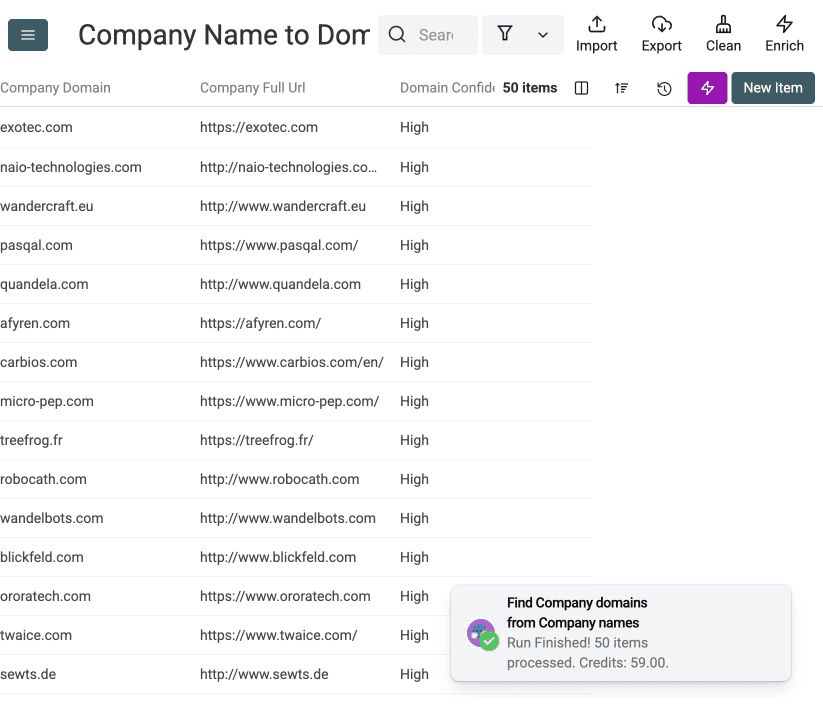
Task: Click the https://treefrog.fr/ cell
Action: 257,440
